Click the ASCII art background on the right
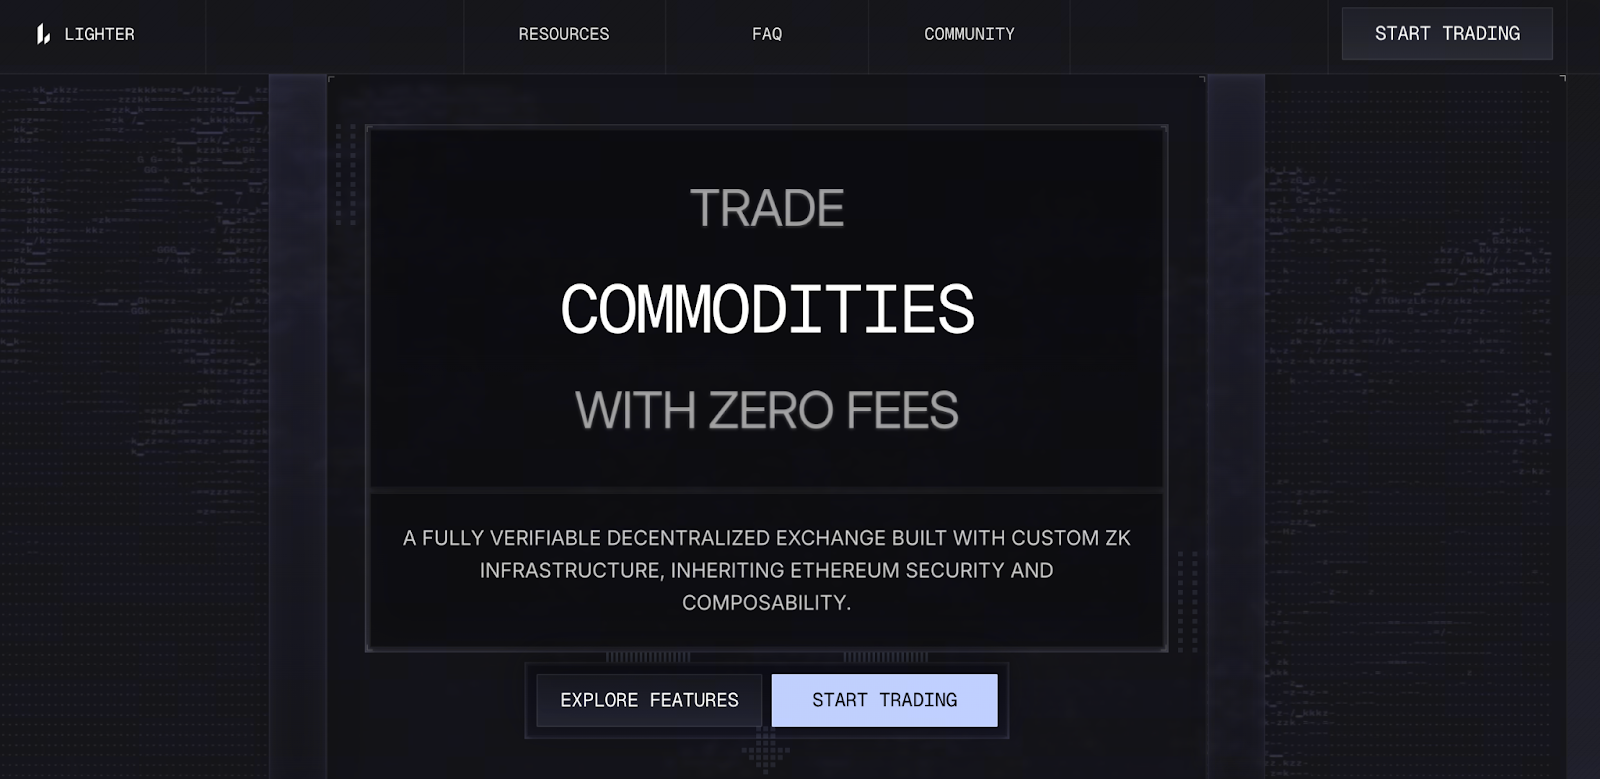Screen dimensions: 1600x779 pyautogui.click(x=1410, y=300)
